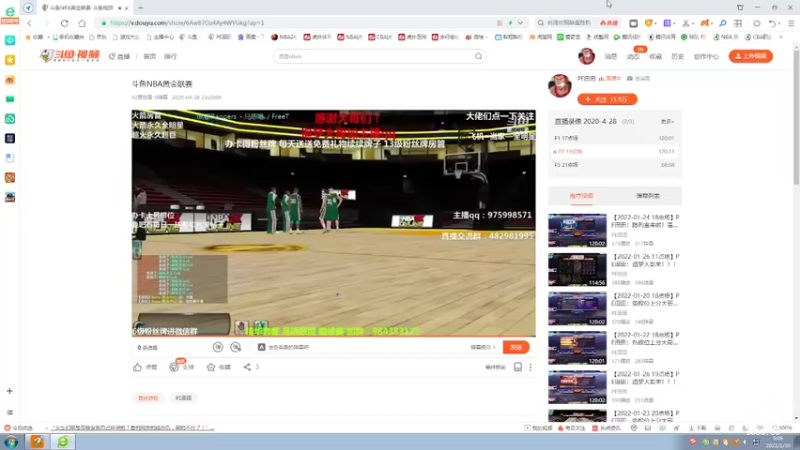Open the 2022-01-24 recommended video thumbnail
800x450 pixels.
tap(577, 231)
